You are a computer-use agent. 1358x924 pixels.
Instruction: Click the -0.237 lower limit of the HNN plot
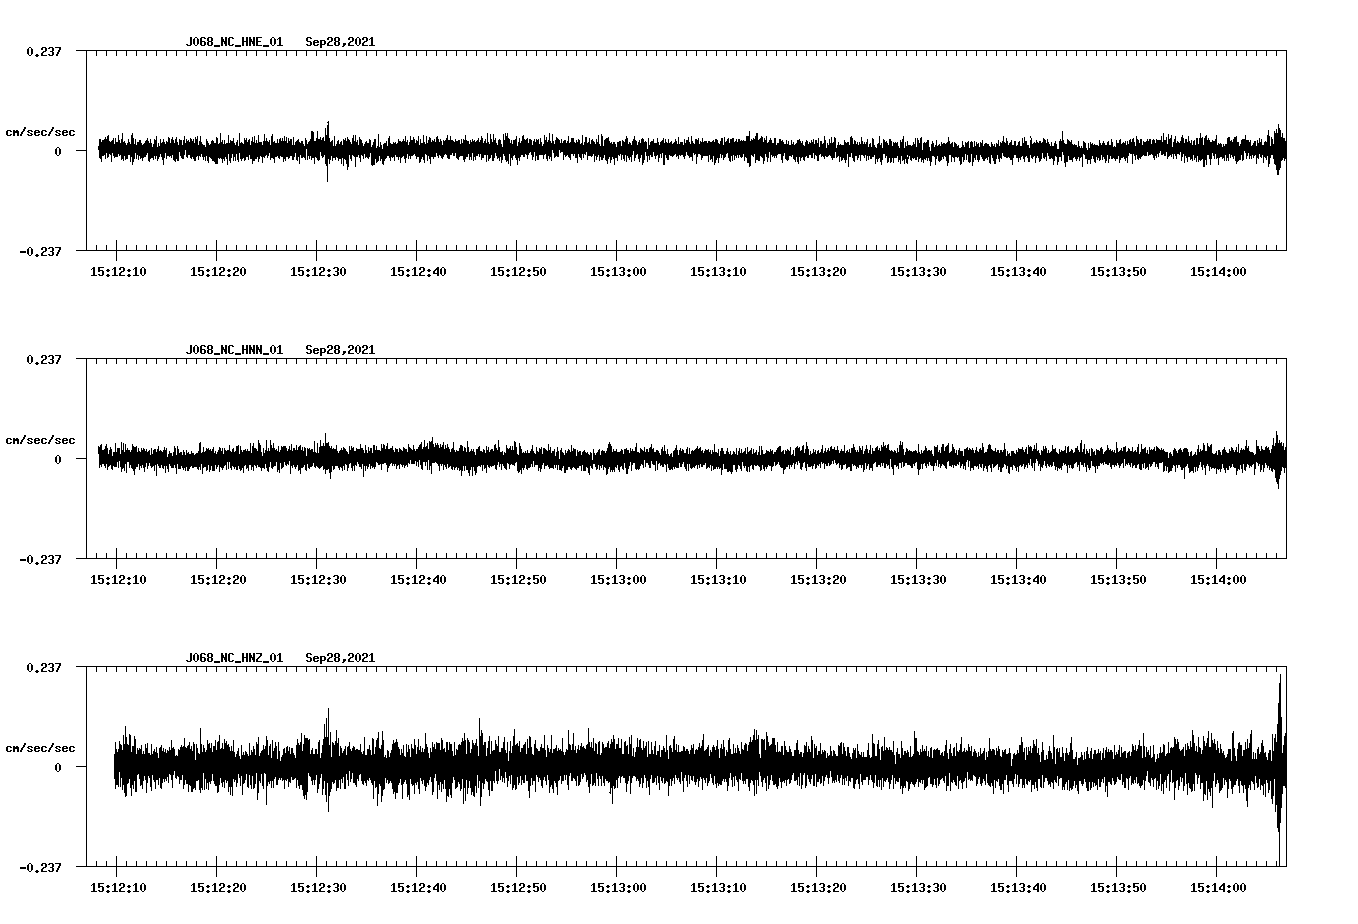click(40, 560)
